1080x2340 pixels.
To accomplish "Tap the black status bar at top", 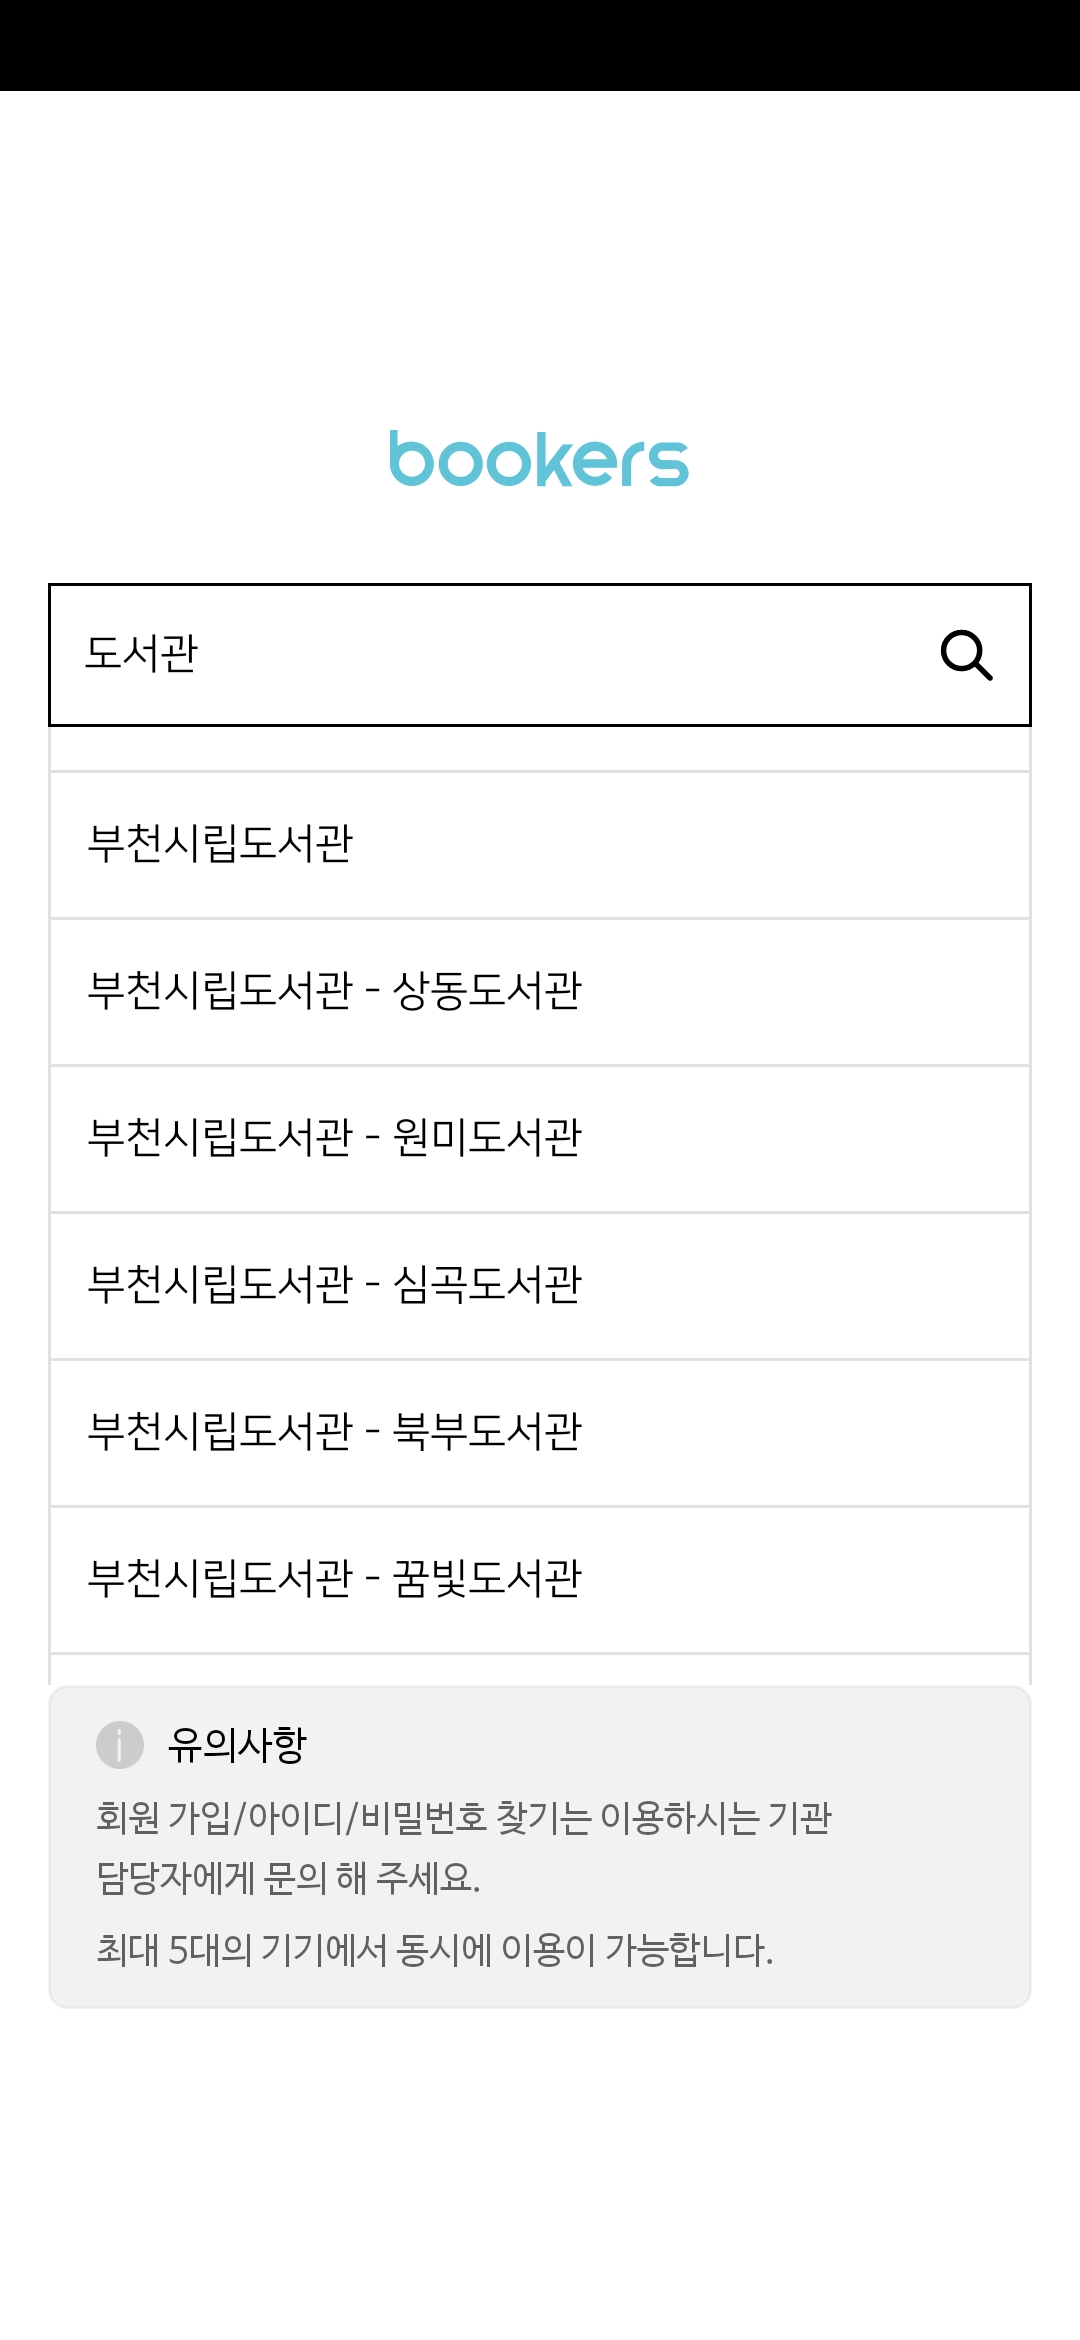I will point(540,45).
